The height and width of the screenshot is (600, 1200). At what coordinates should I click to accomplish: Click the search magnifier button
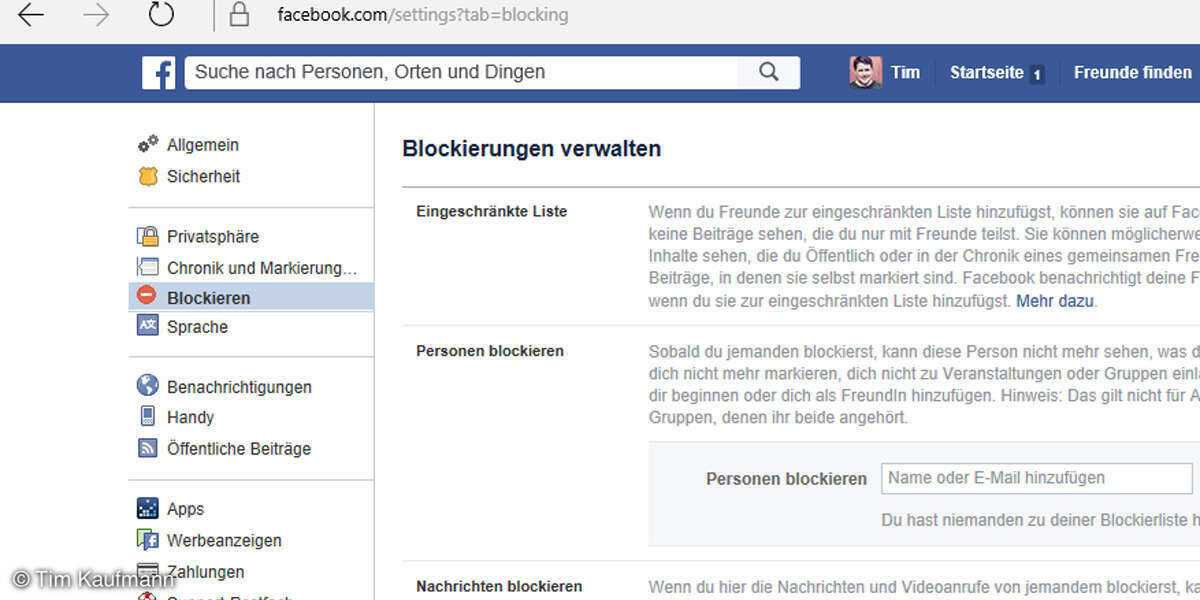pyautogui.click(x=768, y=72)
